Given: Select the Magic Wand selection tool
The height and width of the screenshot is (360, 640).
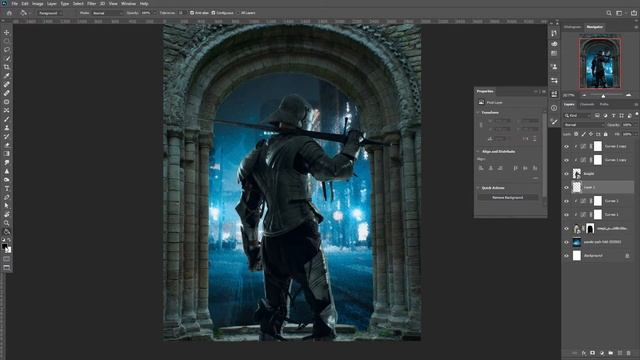Looking at the screenshot, I should click(7, 58).
